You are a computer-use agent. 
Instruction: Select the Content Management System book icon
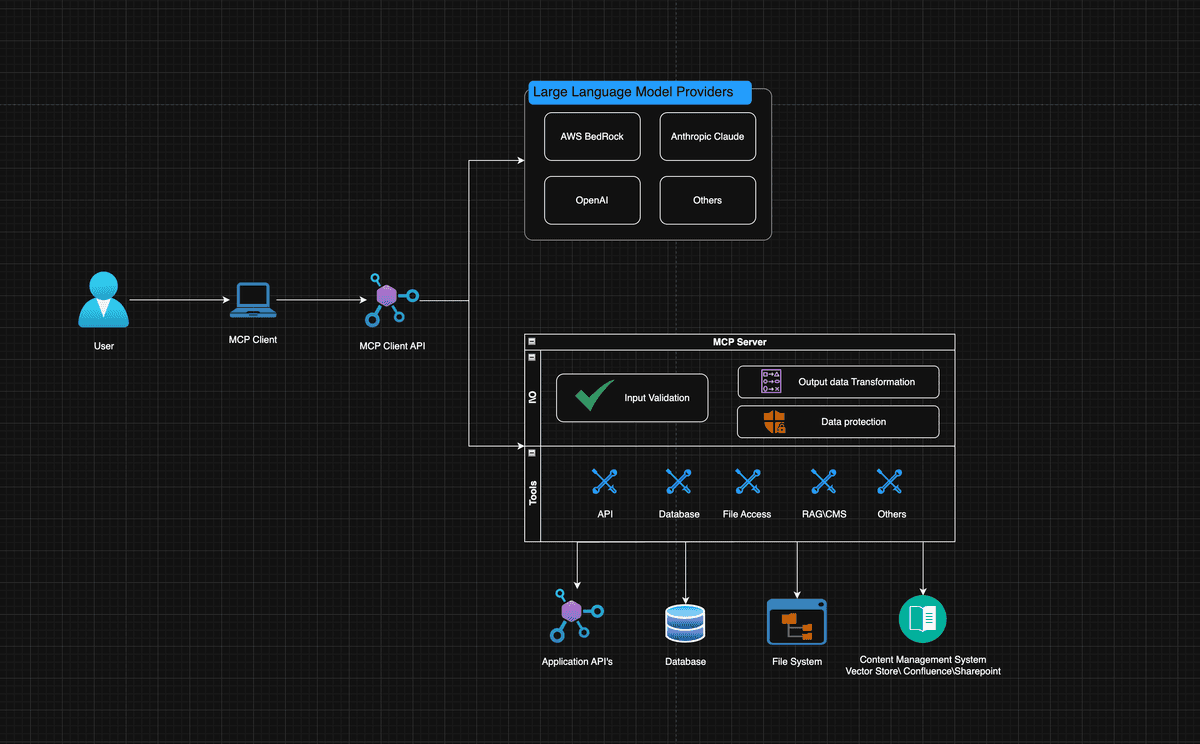[922, 619]
